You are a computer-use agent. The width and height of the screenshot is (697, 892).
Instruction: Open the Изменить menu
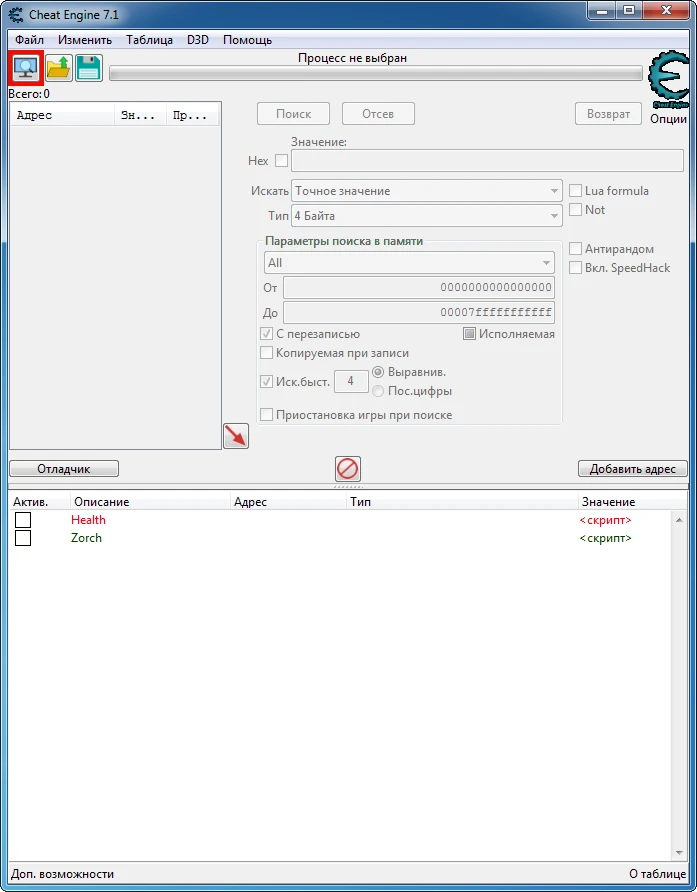(x=85, y=40)
